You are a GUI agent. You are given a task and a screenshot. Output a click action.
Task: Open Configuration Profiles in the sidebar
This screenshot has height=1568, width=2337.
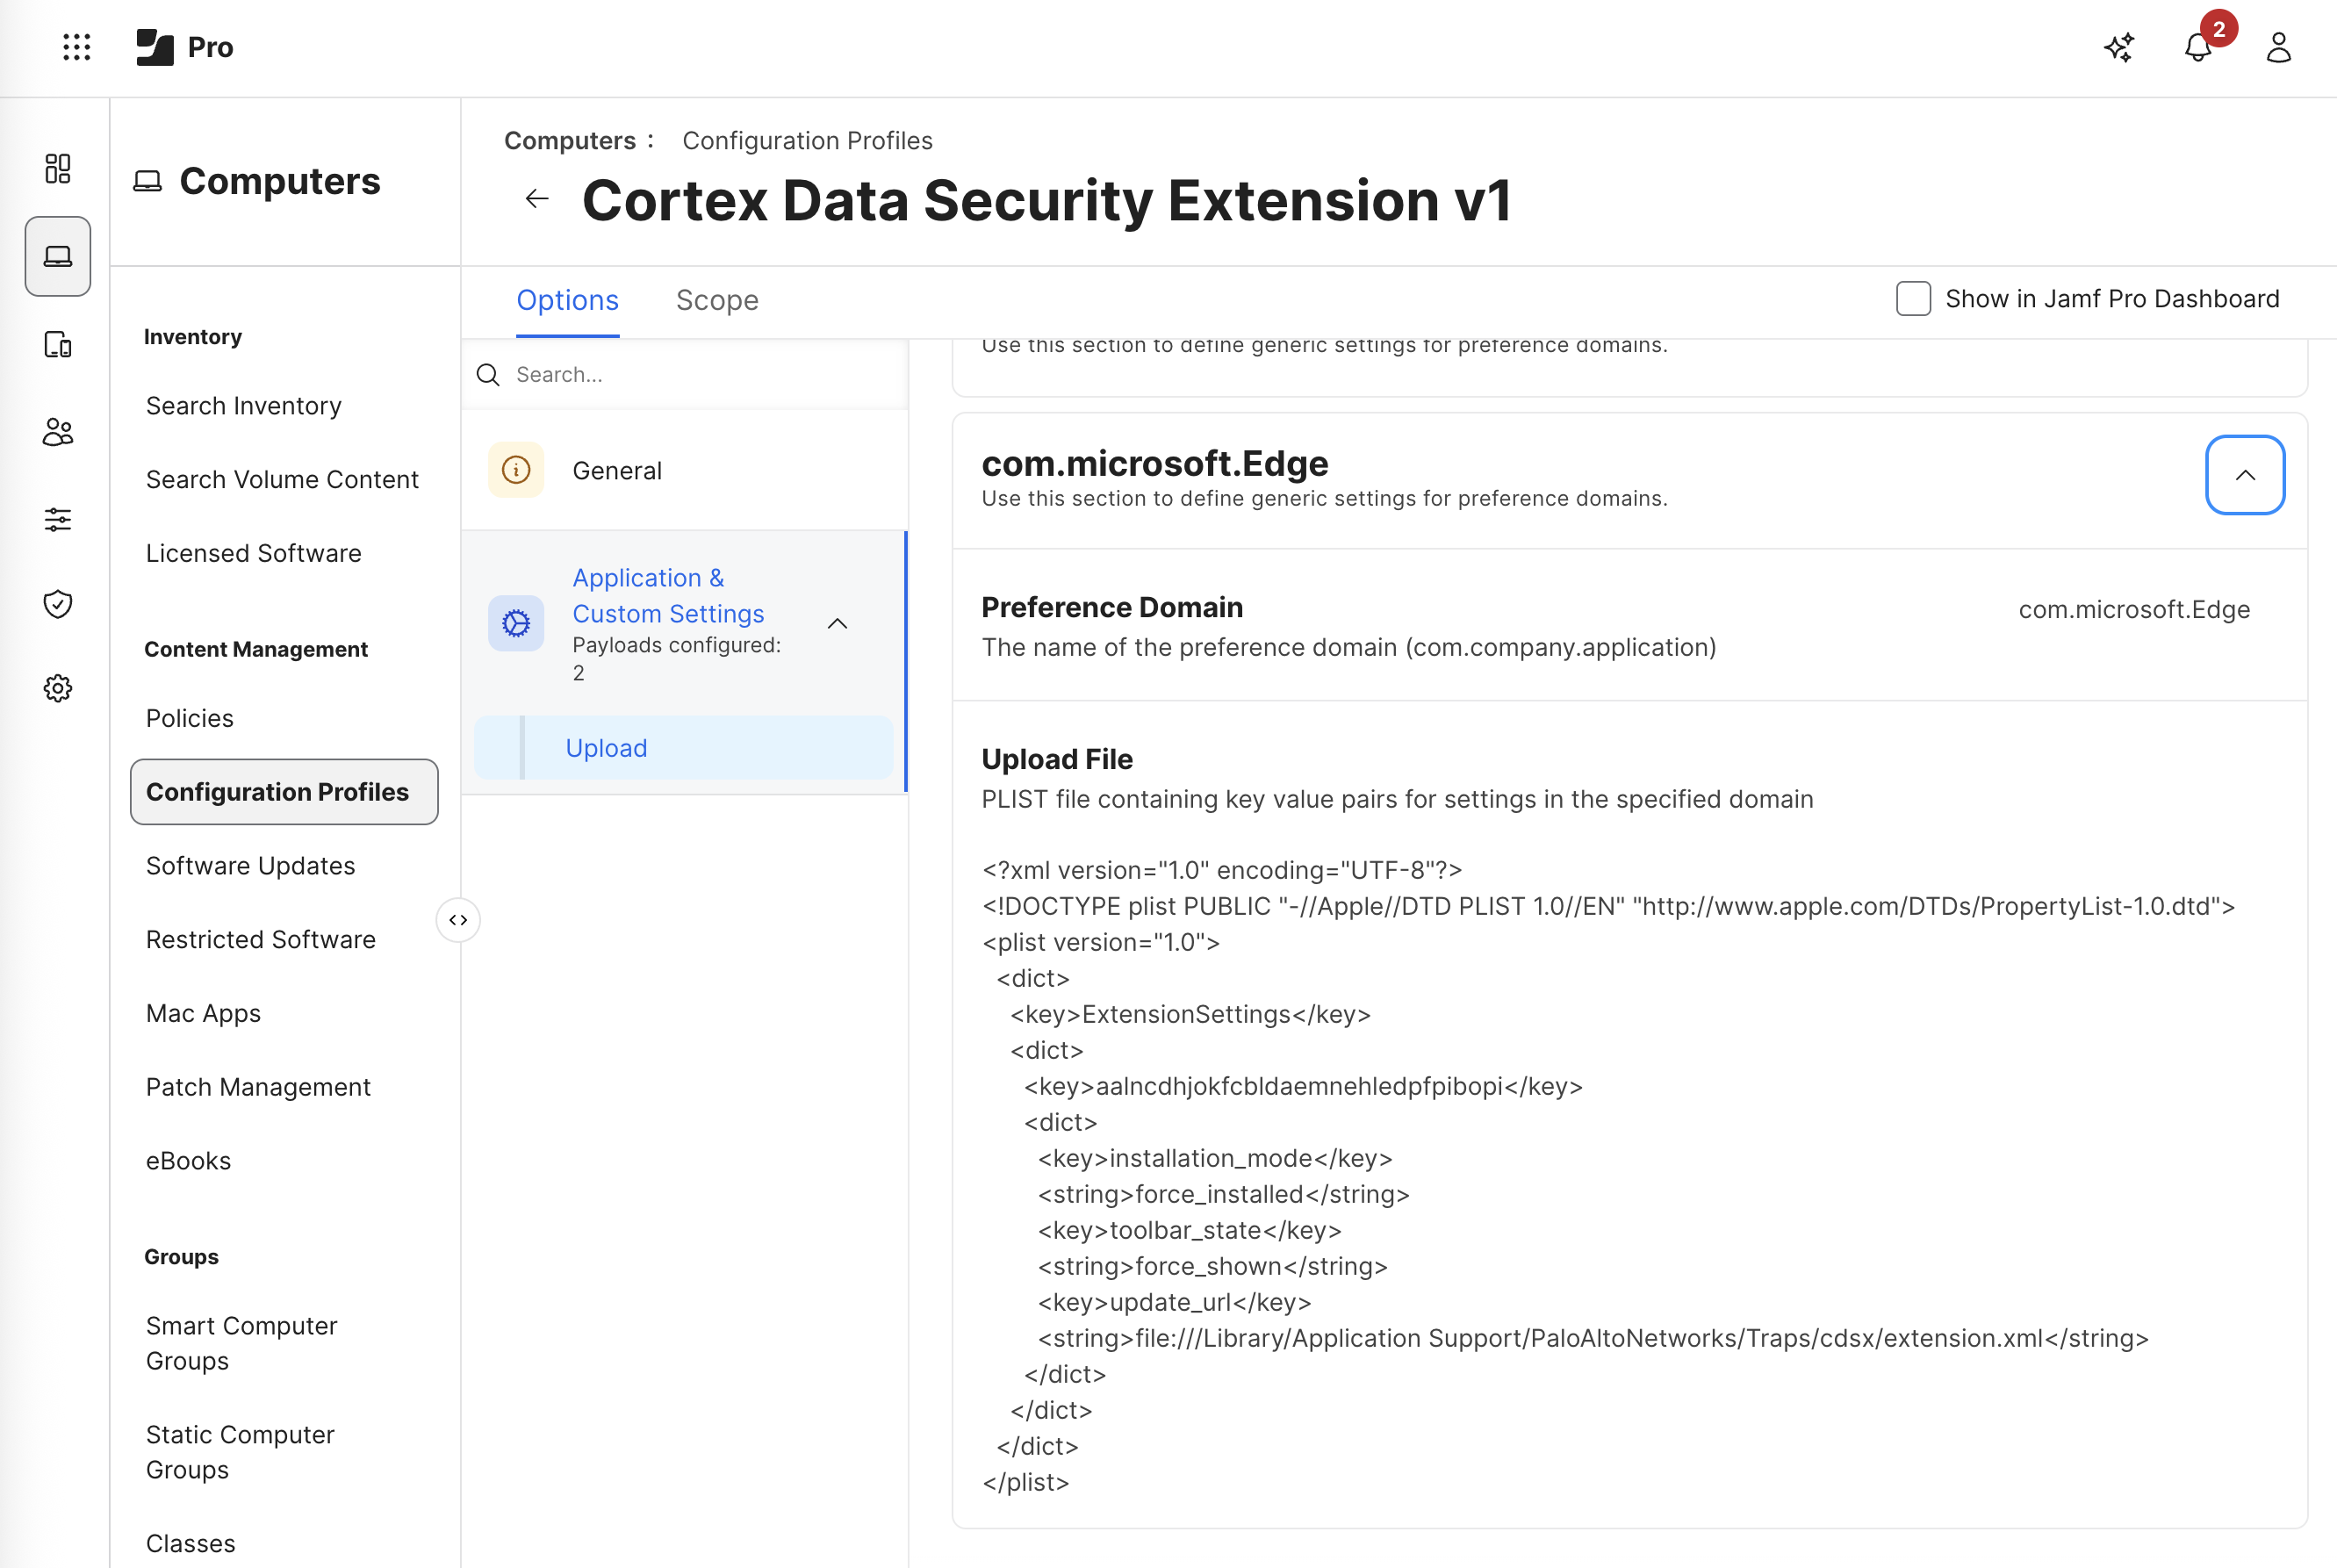point(284,792)
